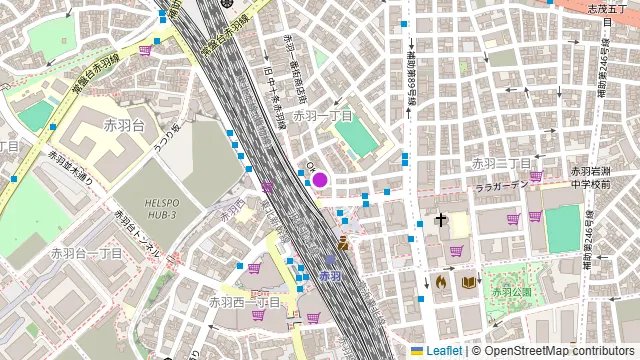Click the ララガーデン street label
Screen dimensions: 640x360
[x=502, y=186]
